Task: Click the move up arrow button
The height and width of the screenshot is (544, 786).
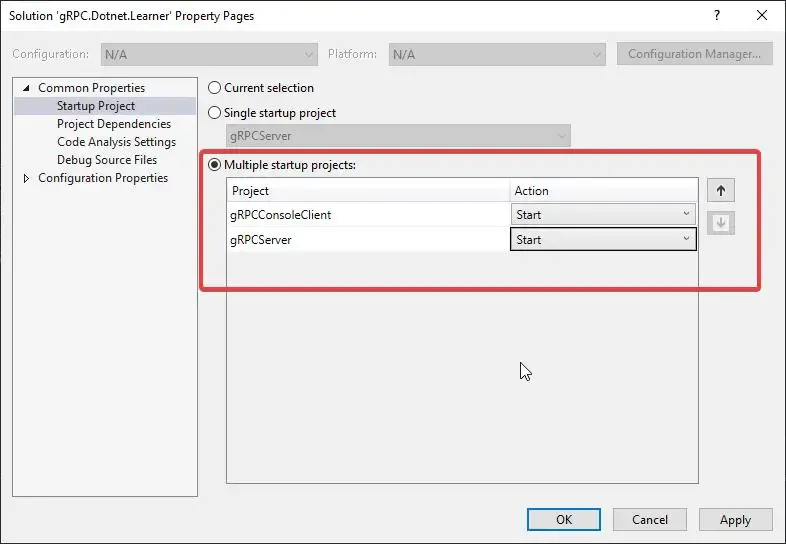Action: pyautogui.click(x=720, y=191)
